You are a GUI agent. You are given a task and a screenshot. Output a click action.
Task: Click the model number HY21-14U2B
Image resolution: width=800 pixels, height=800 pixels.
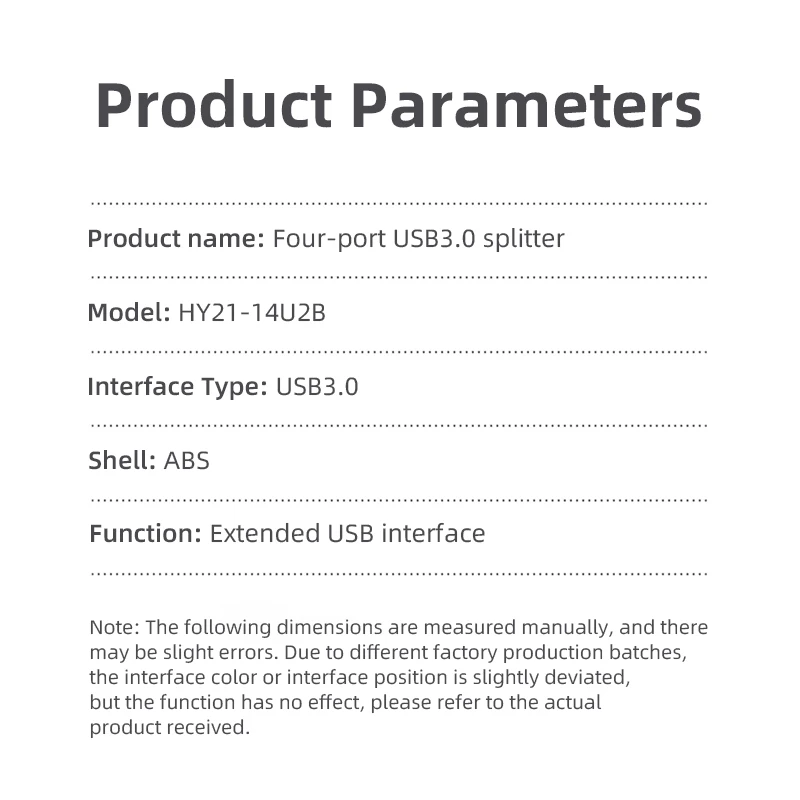pyautogui.click(x=252, y=313)
